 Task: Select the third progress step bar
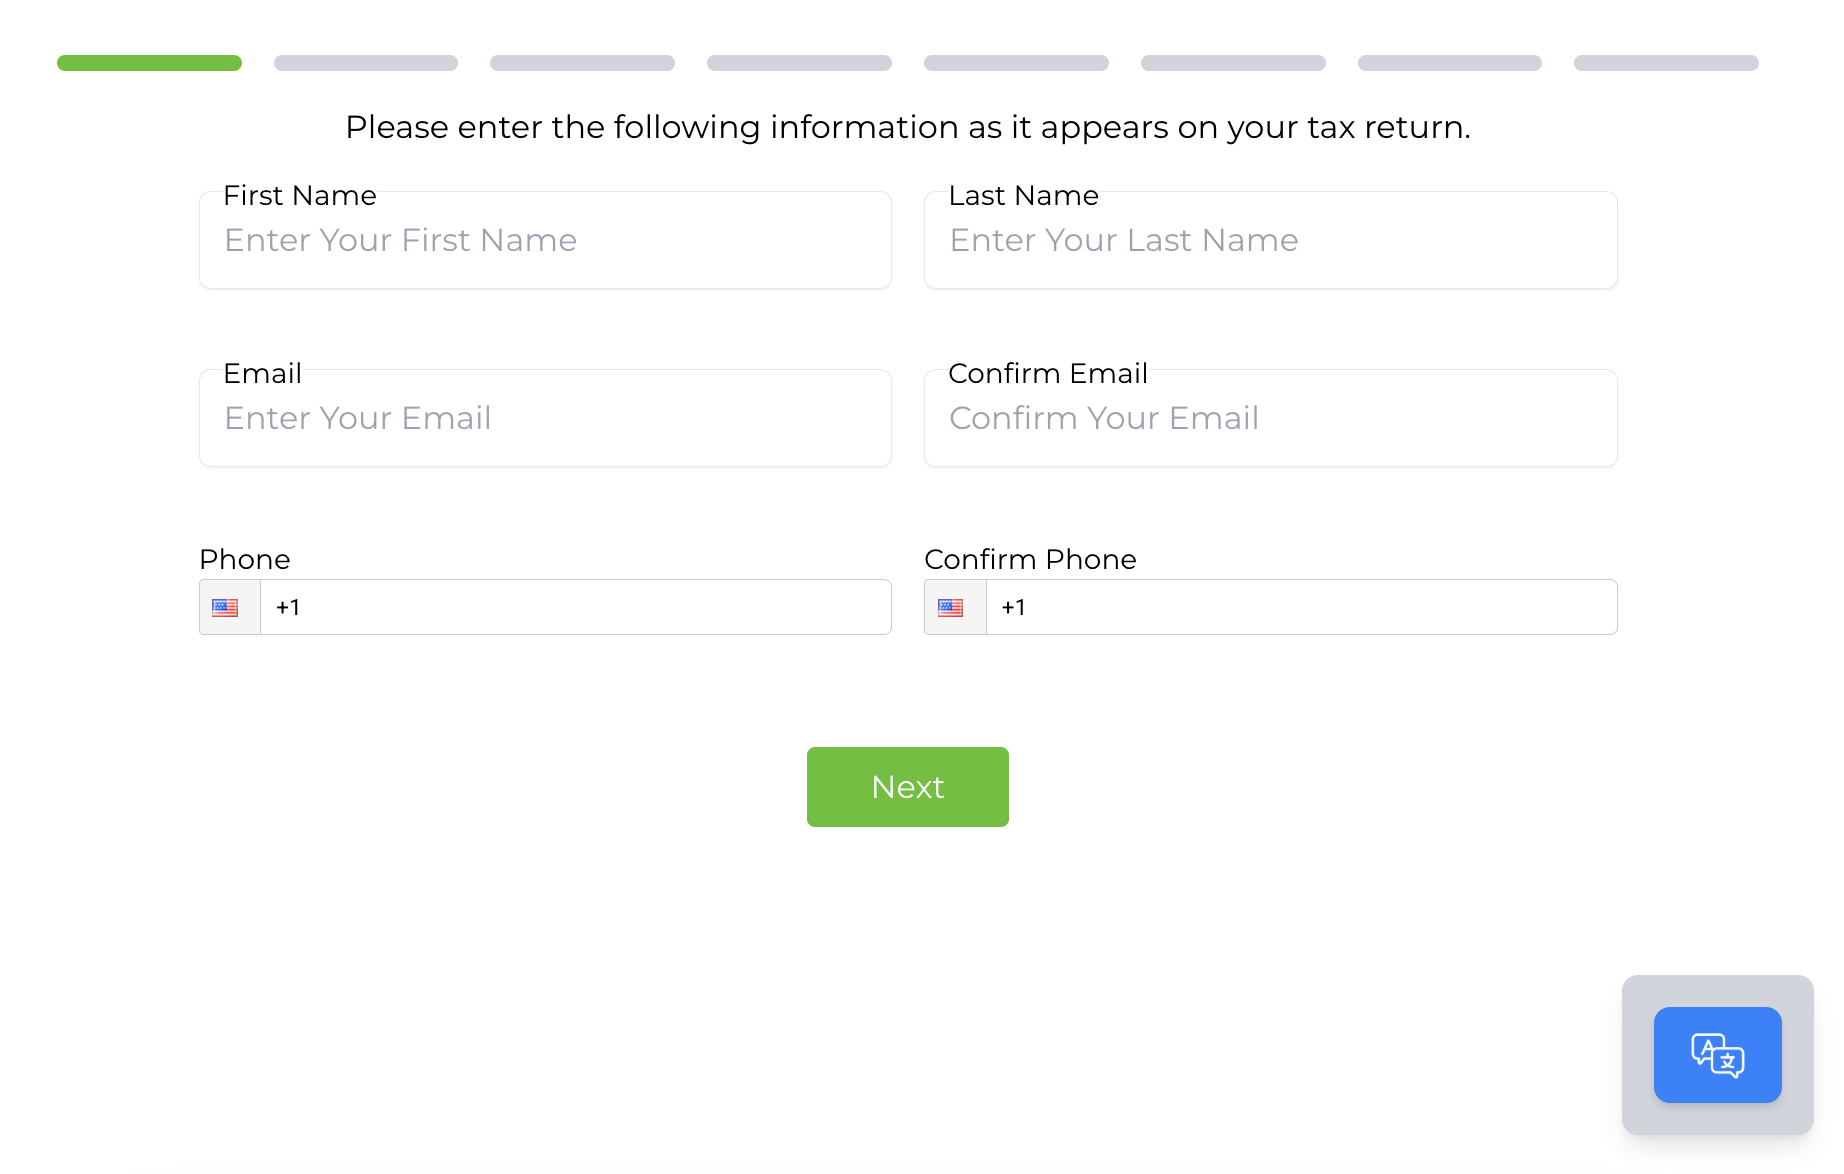coord(582,63)
